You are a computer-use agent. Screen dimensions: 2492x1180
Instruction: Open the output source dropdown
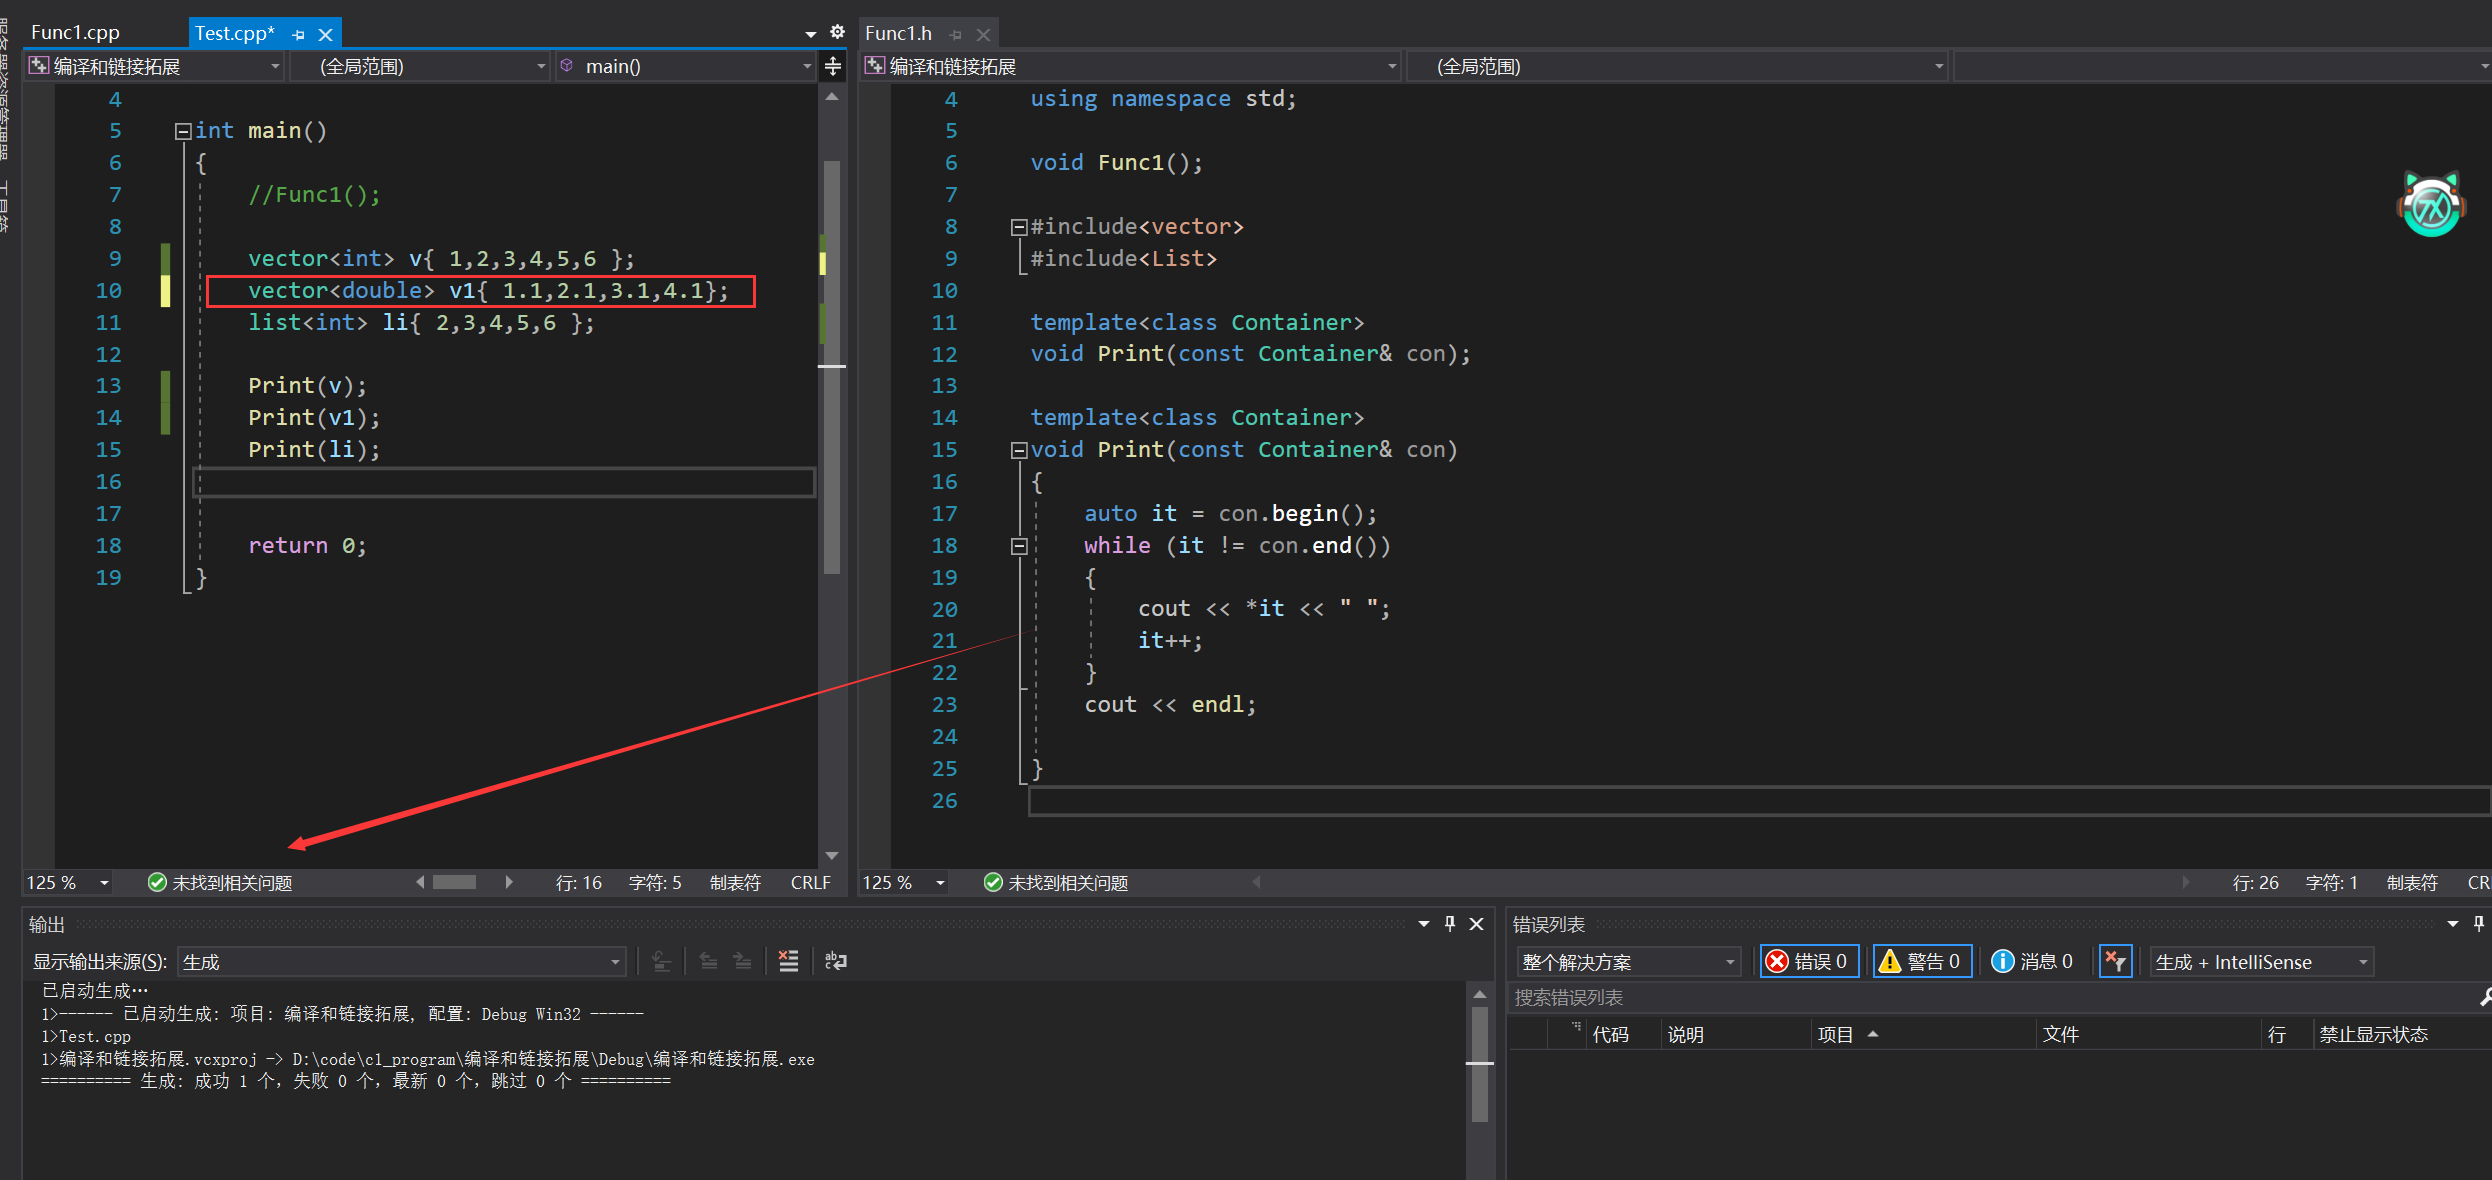401,961
